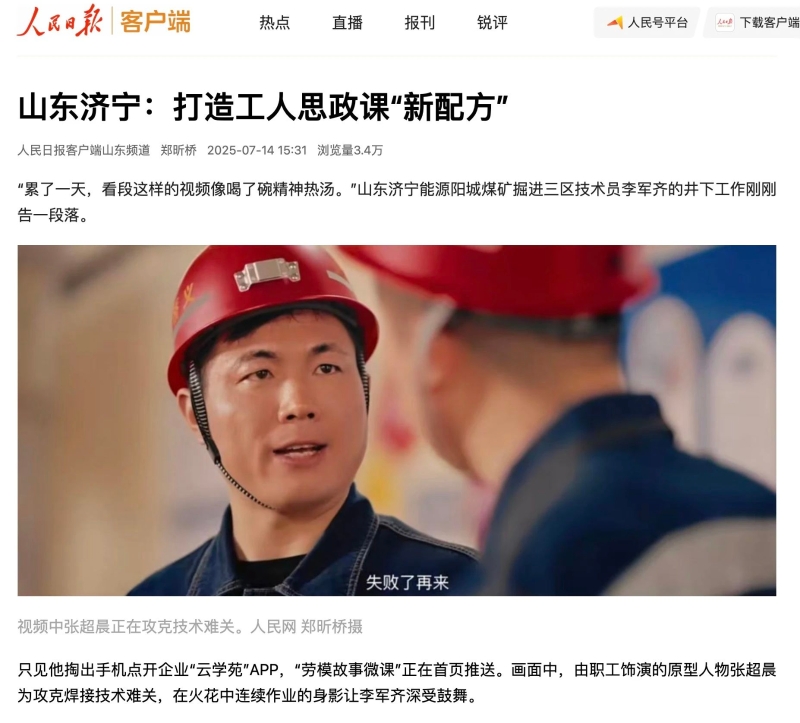Open the 报刊 section
The image size is (800, 723).
point(419,22)
